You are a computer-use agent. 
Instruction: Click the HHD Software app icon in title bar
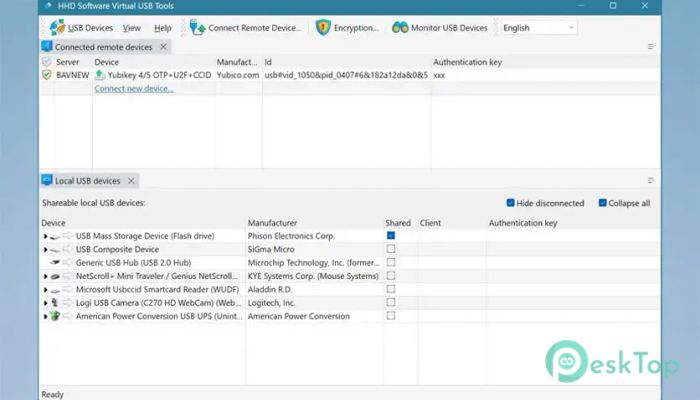click(48, 6)
